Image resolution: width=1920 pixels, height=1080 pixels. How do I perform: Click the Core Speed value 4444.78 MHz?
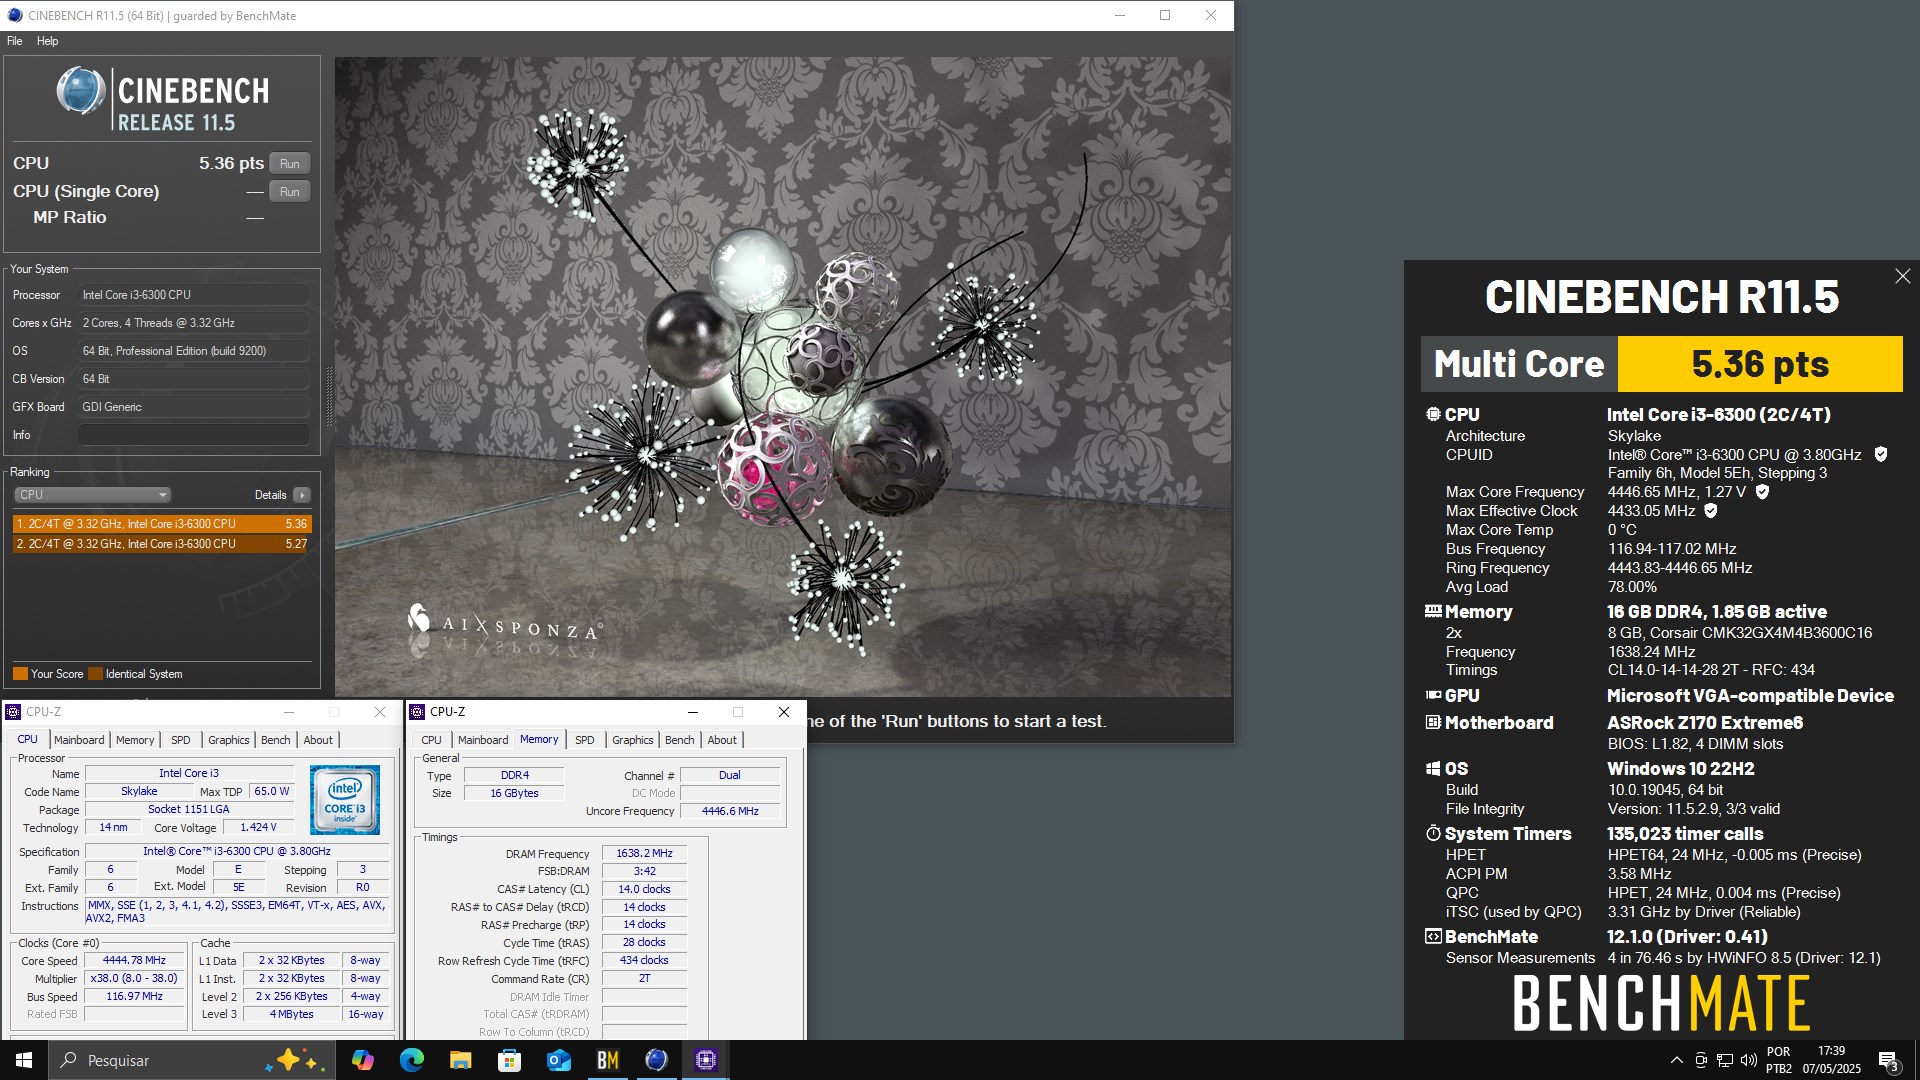(135, 960)
